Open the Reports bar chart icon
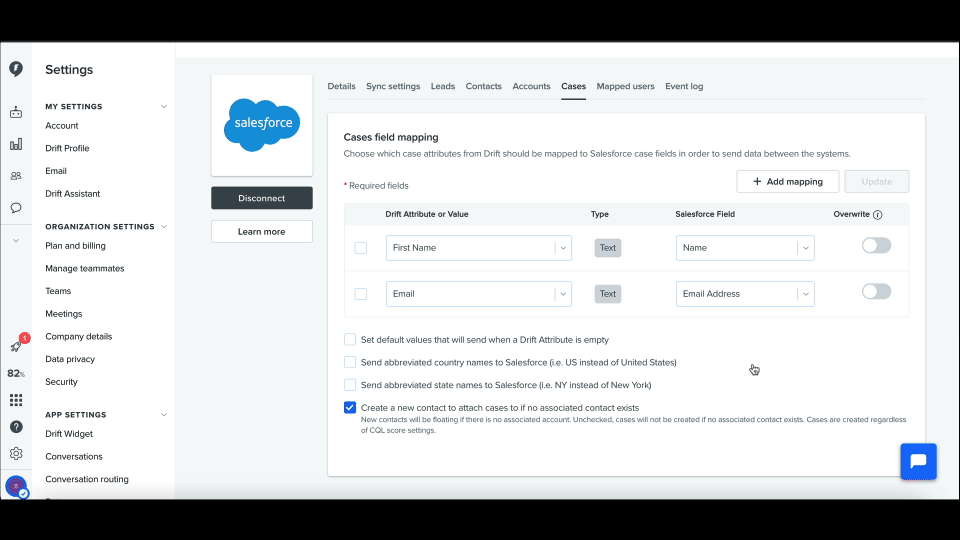This screenshot has width=960, height=540. click(x=16, y=144)
